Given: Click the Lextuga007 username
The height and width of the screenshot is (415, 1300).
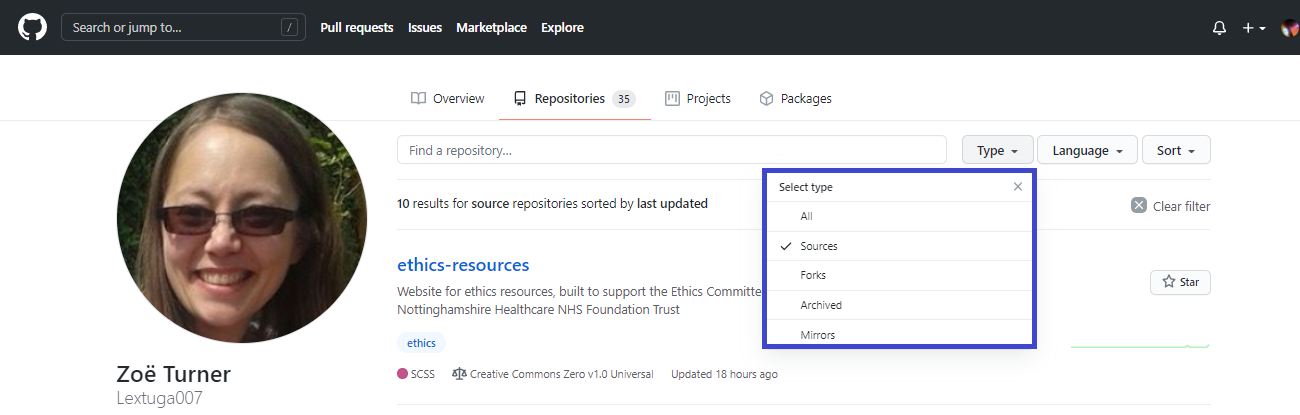Looking at the screenshot, I should point(160,398).
